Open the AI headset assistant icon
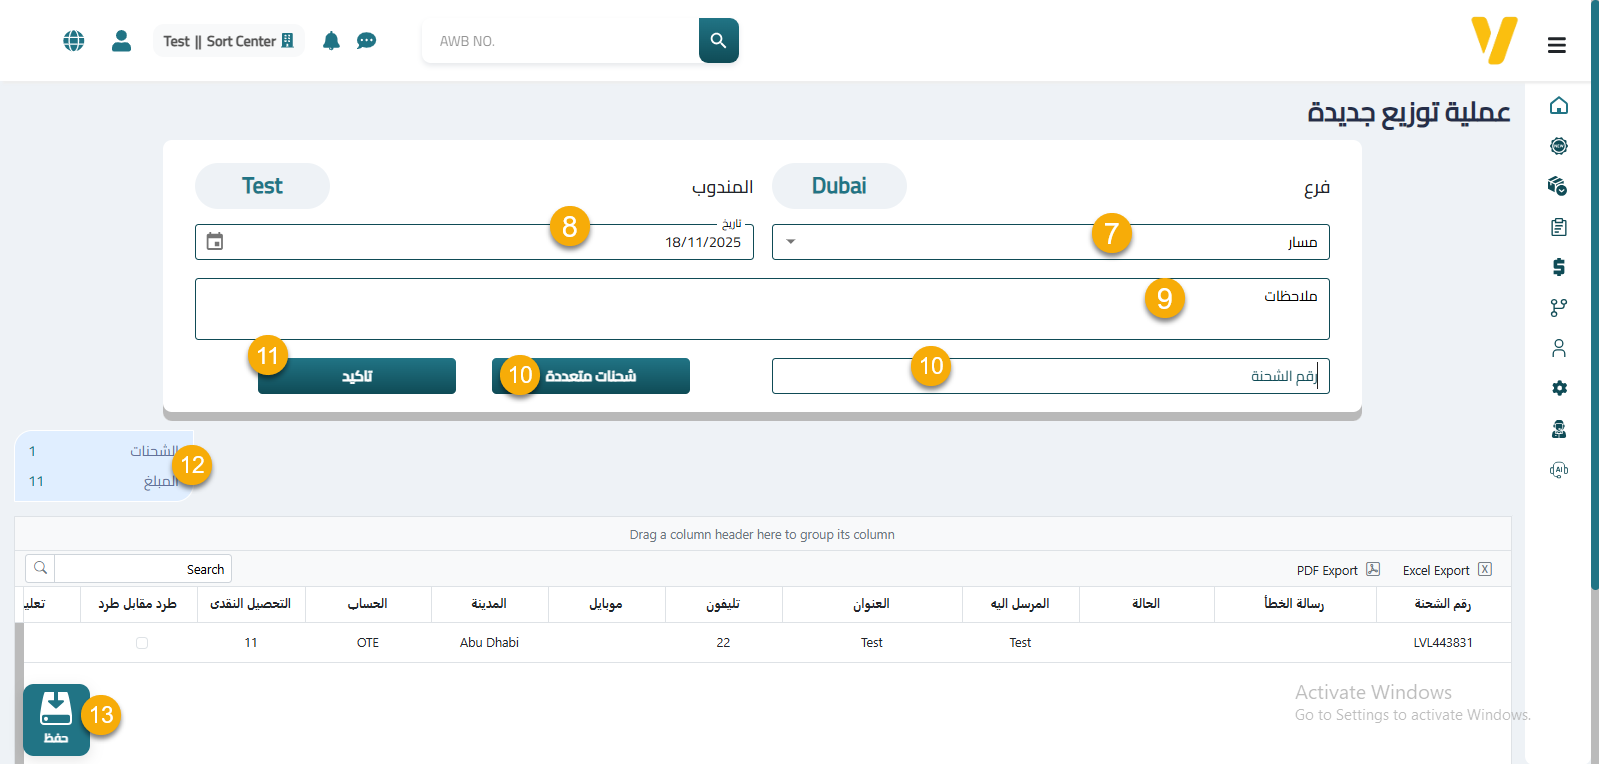This screenshot has height=764, width=1599. click(x=1558, y=470)
